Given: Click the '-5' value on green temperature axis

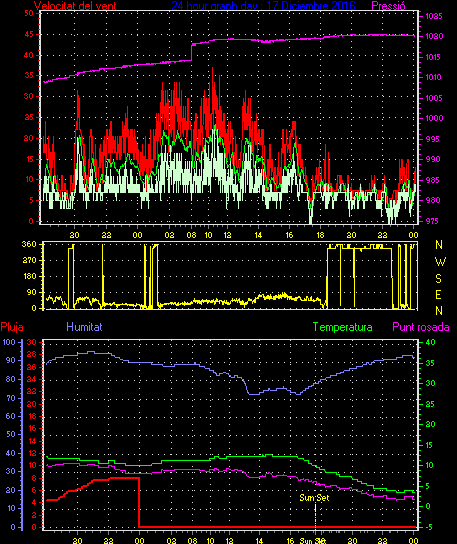Looking at the screenshot, I should coord(429,527).
